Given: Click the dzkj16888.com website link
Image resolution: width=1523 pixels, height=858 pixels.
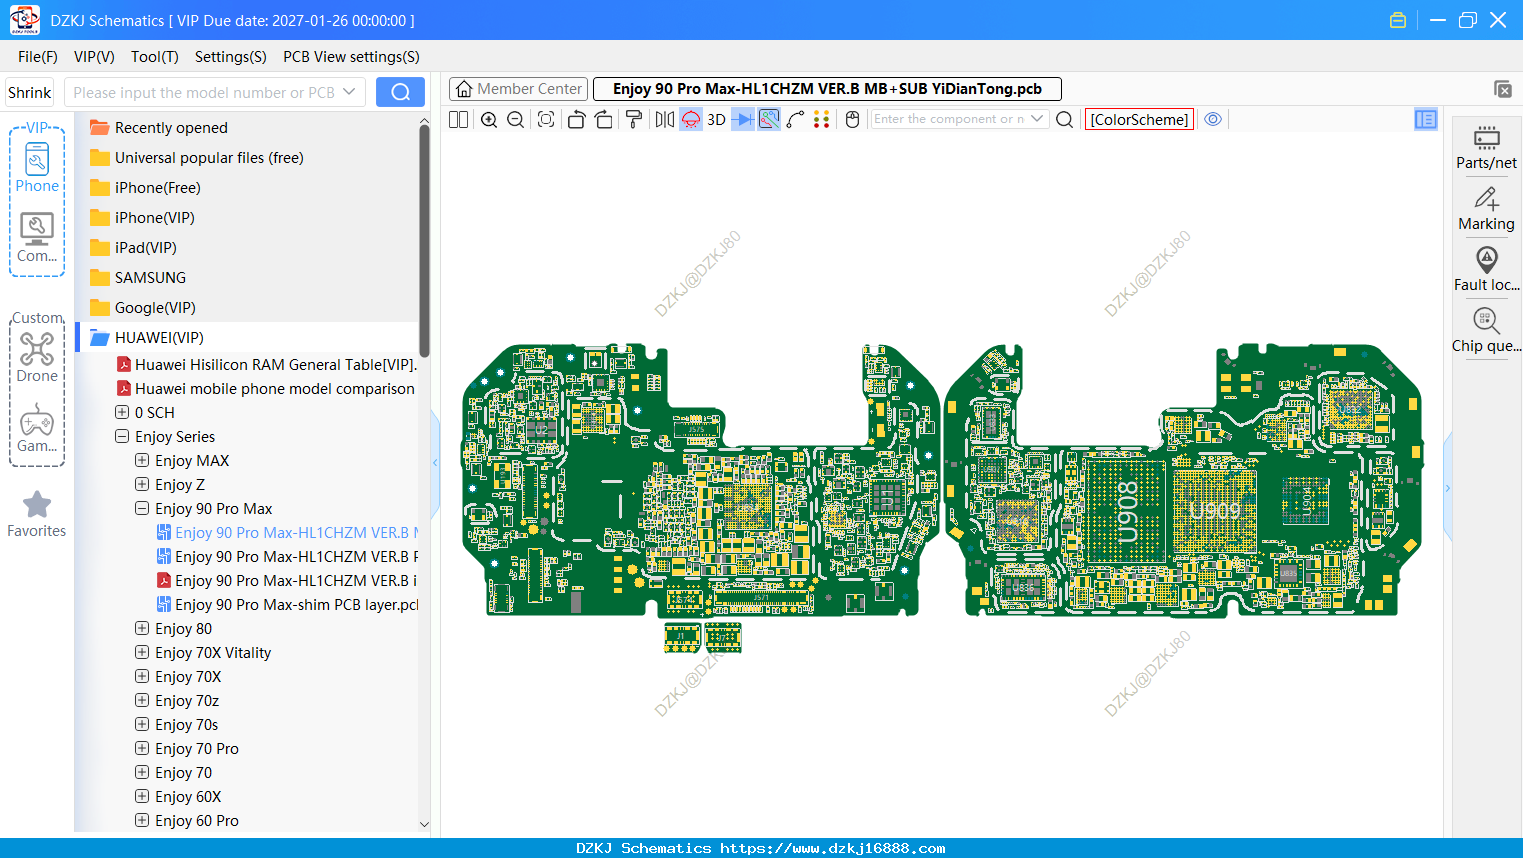Looking at the screenshot, I should [x=833, y=848].
